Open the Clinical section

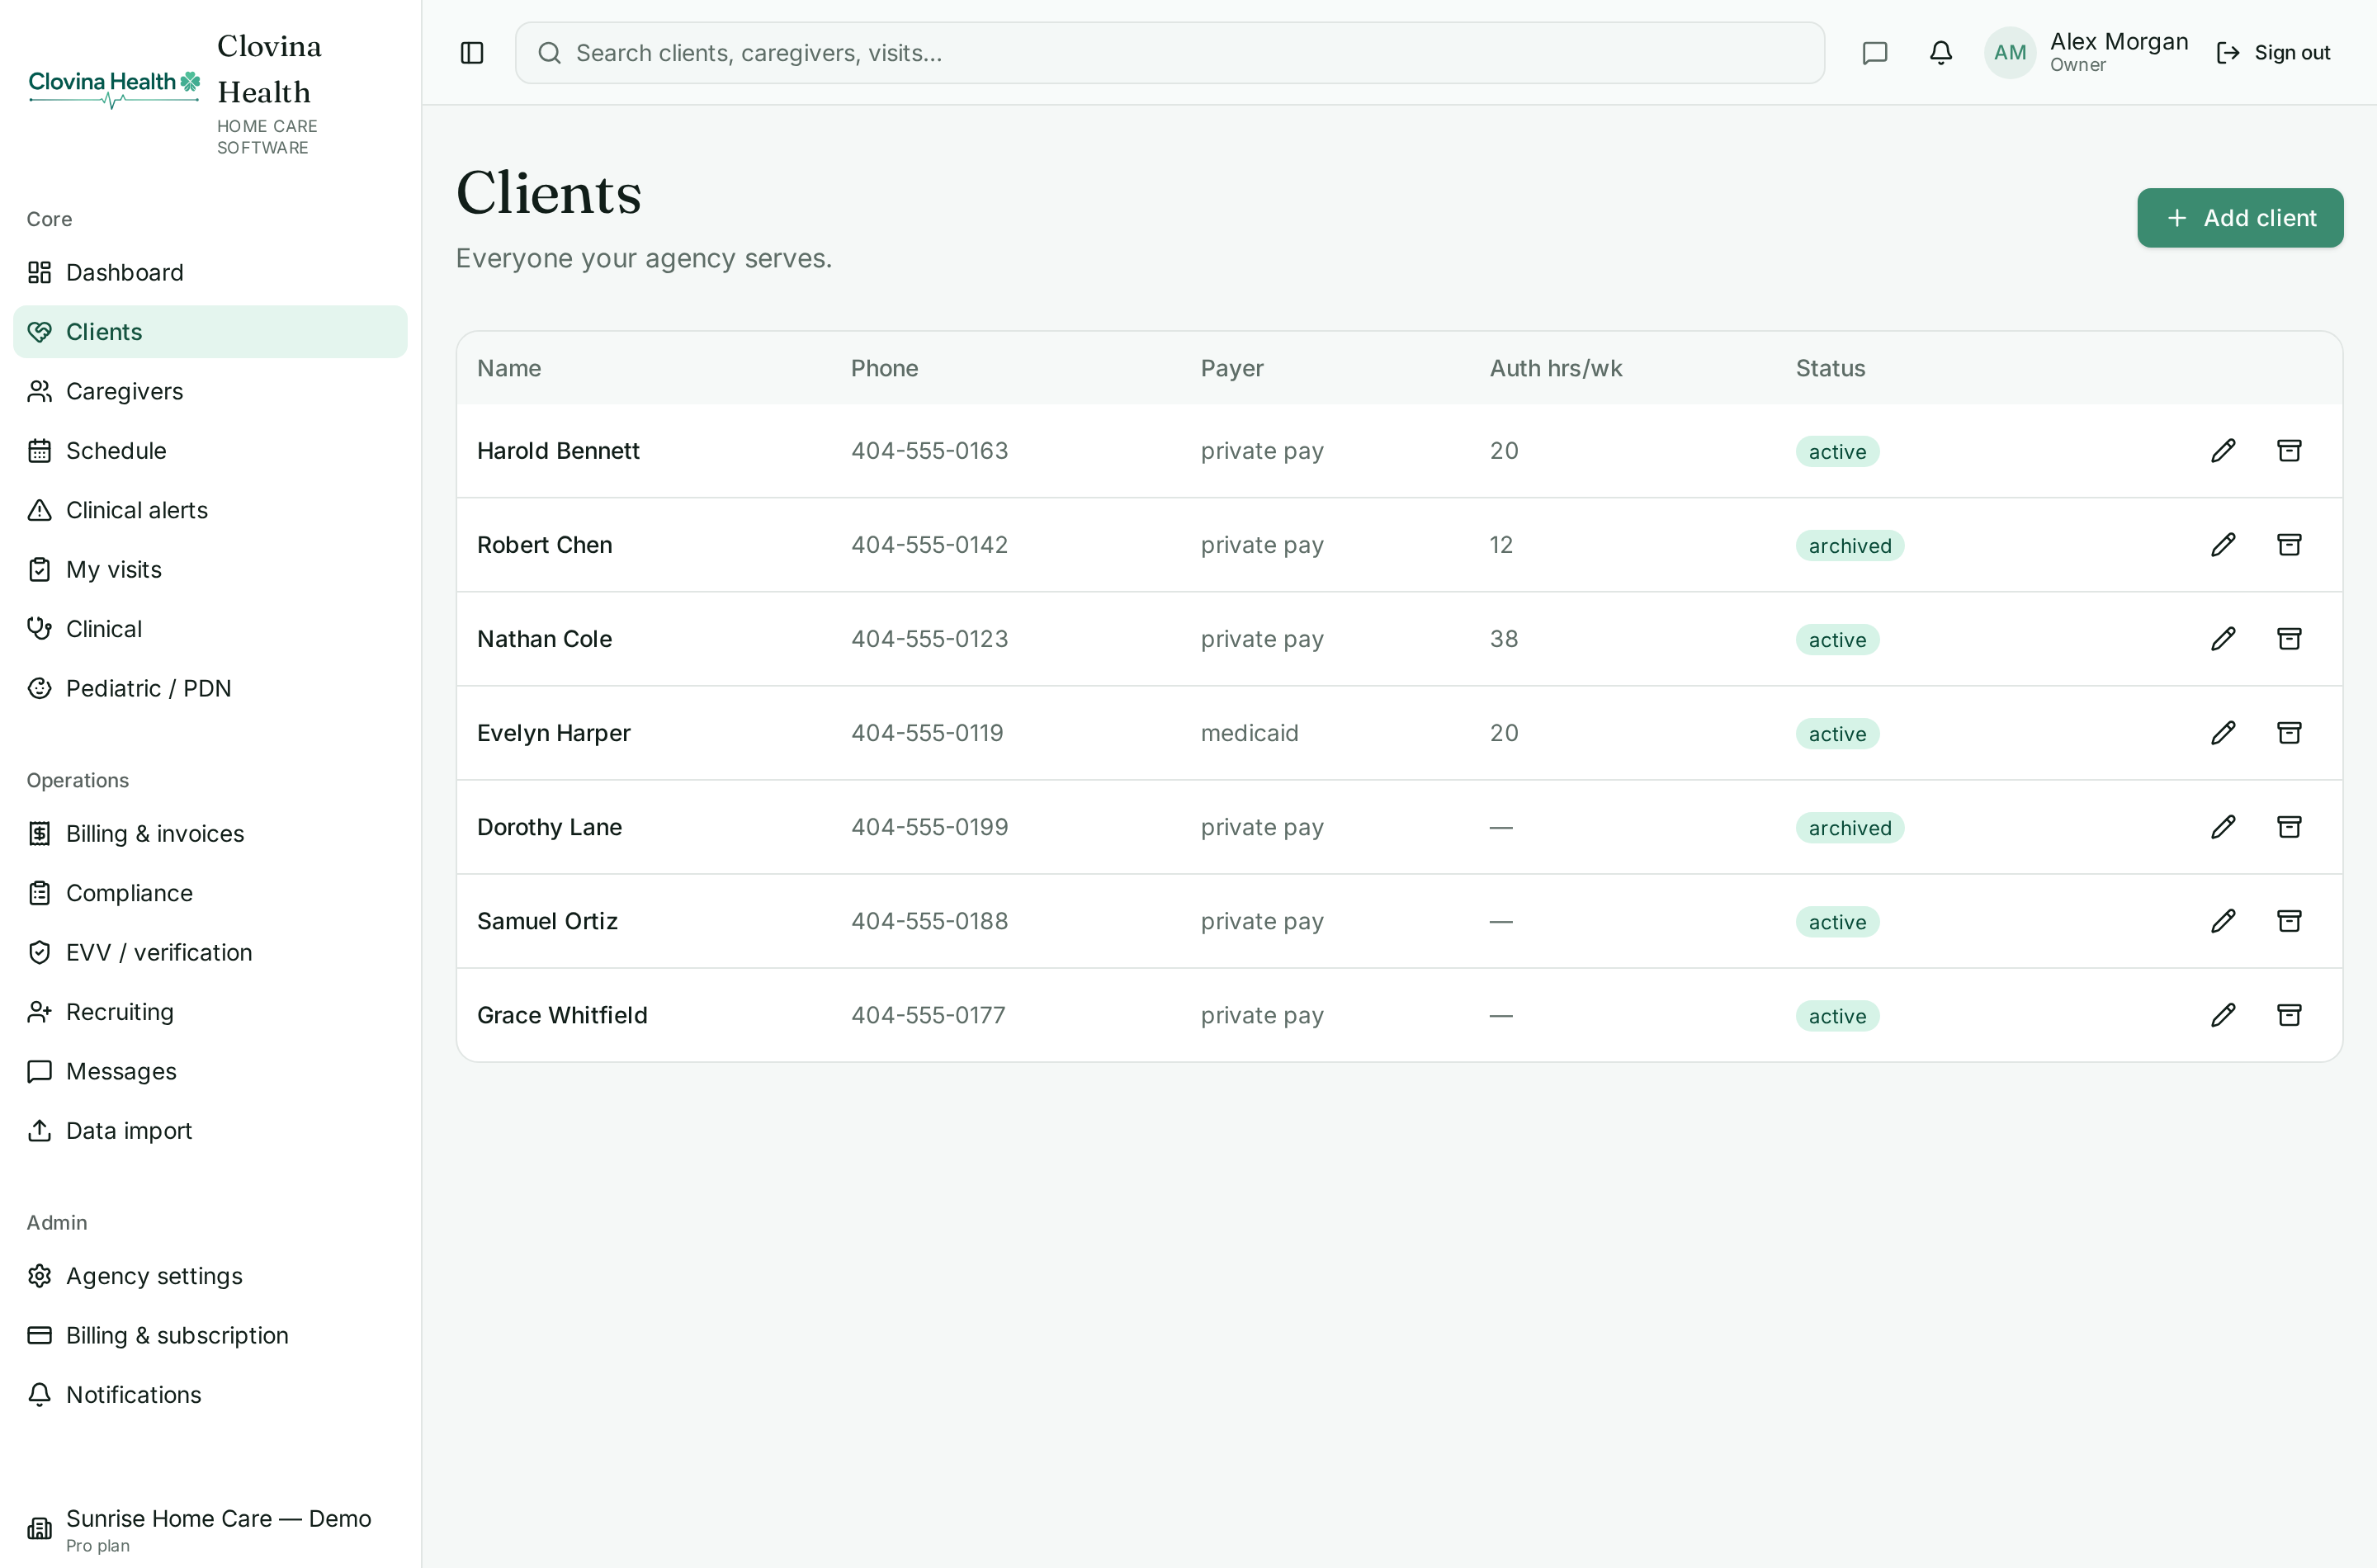point(210,629)
